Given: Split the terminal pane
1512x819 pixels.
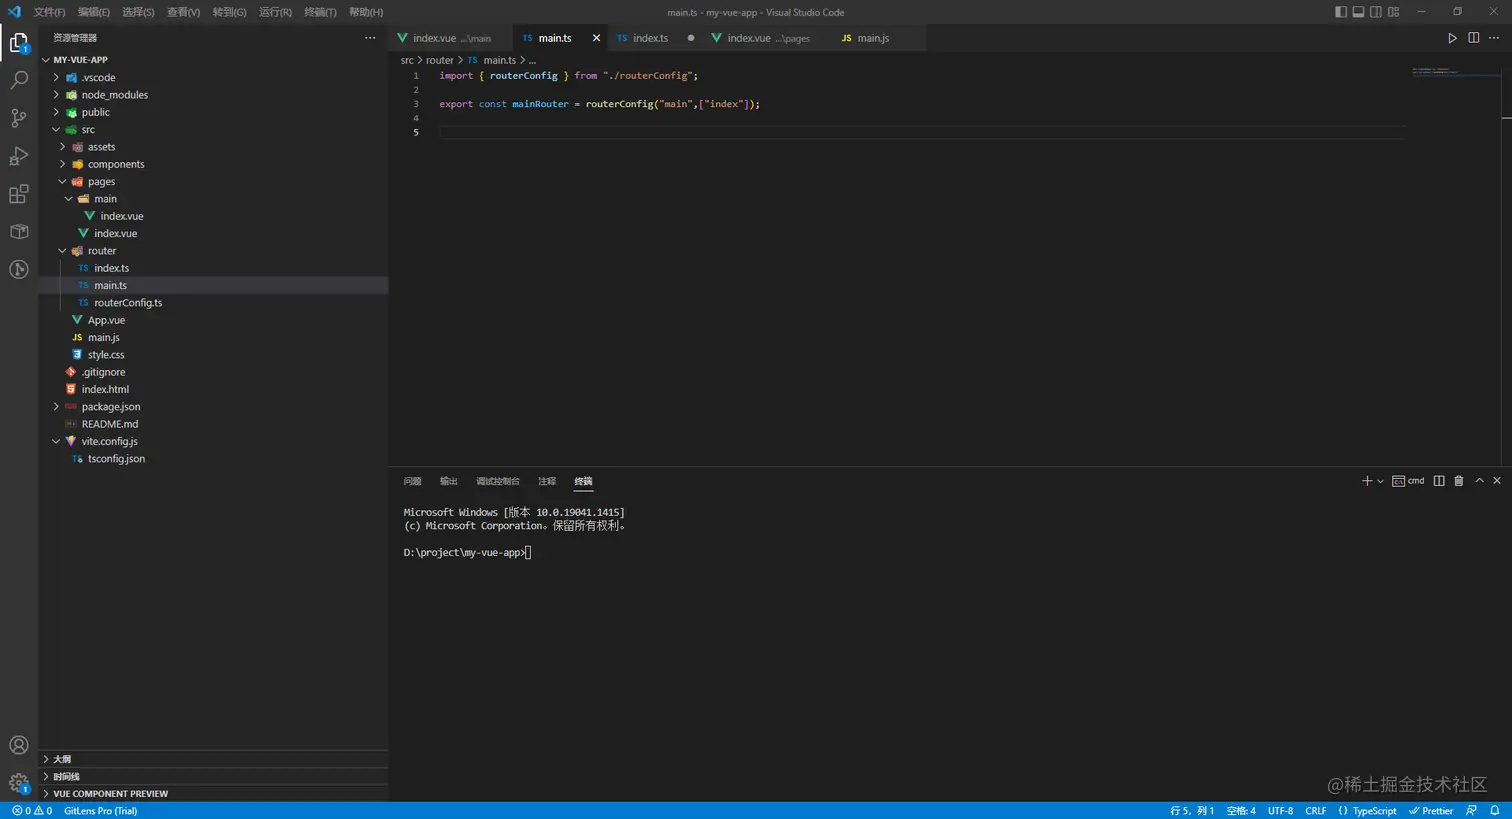Looking at the screenshot, I should click(x=1439, y=481).
